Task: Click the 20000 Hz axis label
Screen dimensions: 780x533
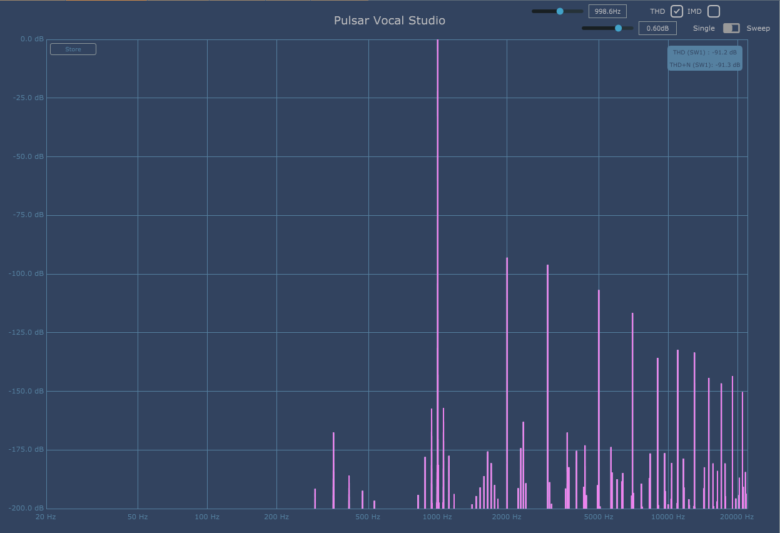Action: [x=737, y=517]
